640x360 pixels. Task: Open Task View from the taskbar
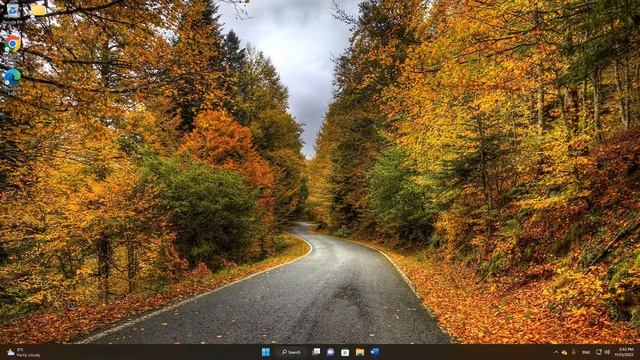(x=316, y=352)
